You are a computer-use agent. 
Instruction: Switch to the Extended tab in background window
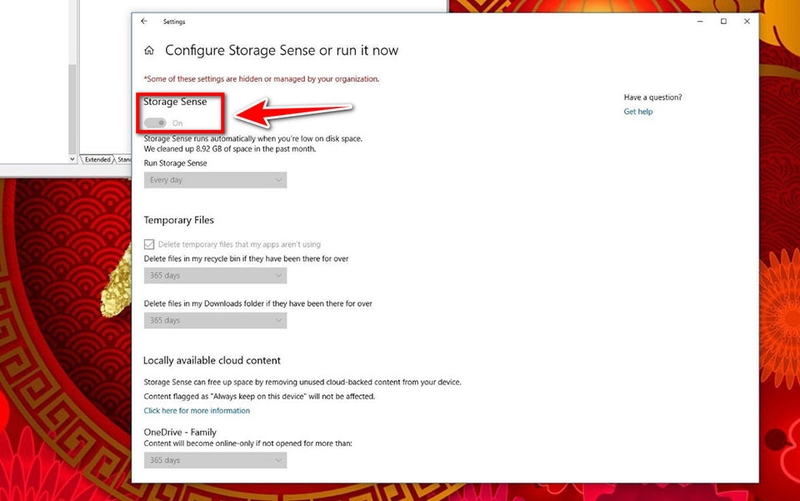point(97,160)
